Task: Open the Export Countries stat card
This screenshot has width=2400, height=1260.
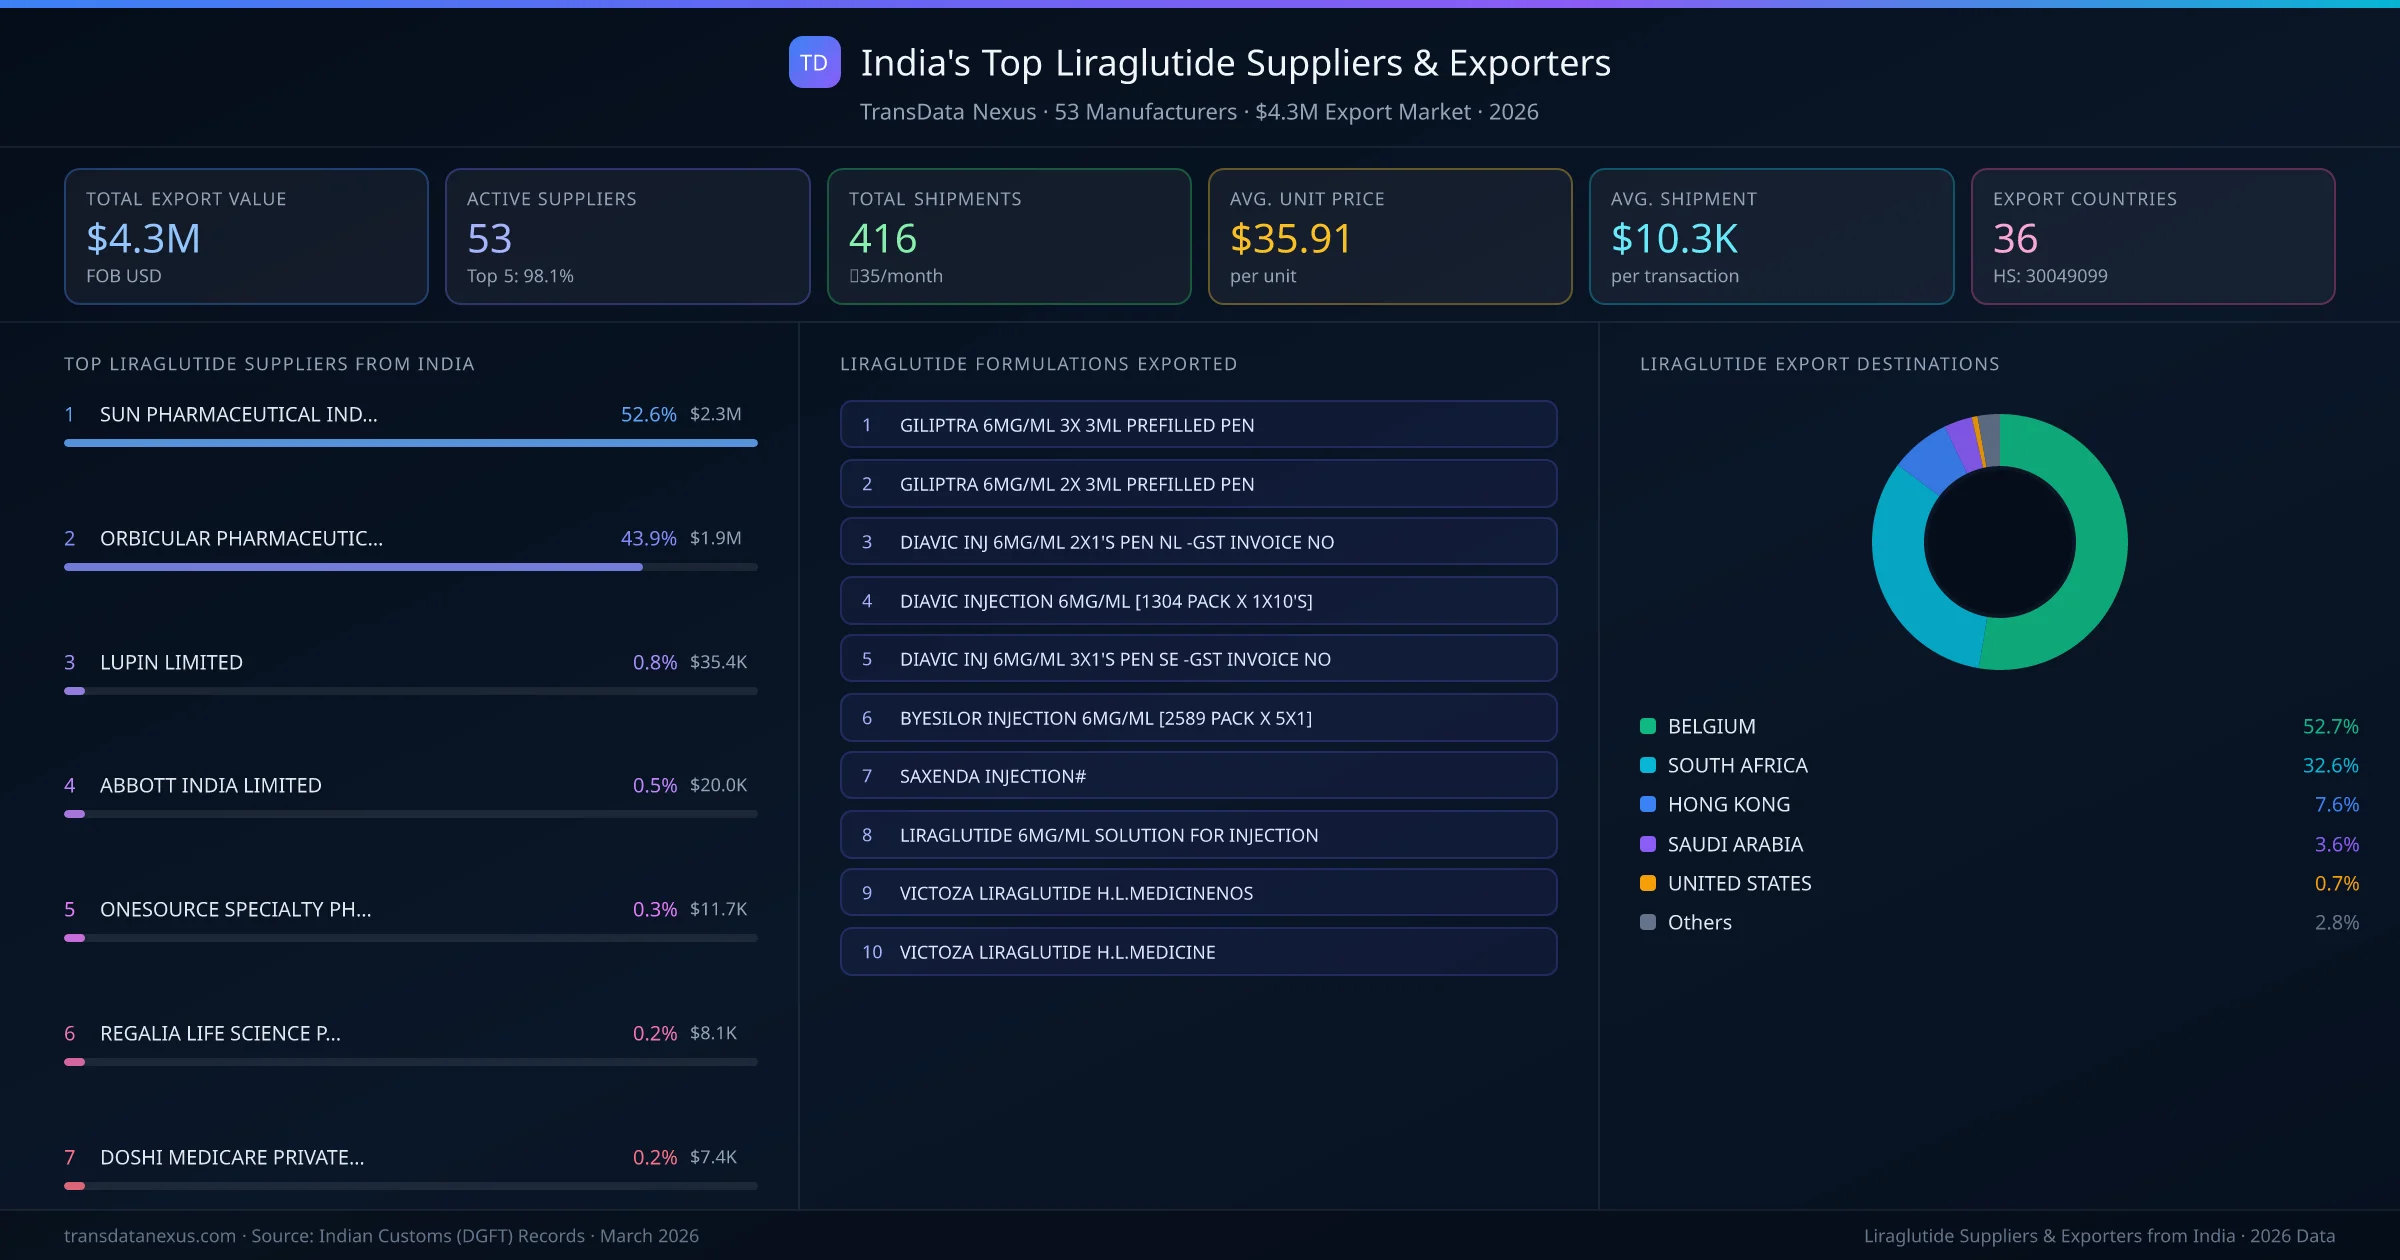Action: point(2152,236)
